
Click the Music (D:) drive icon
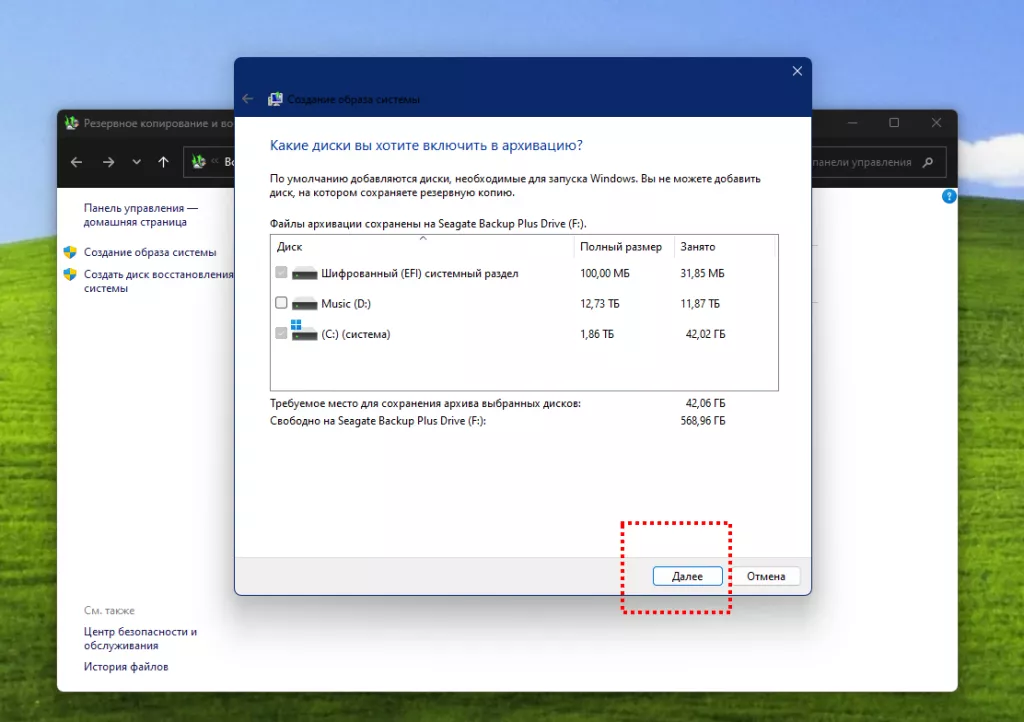click(304, 303)
